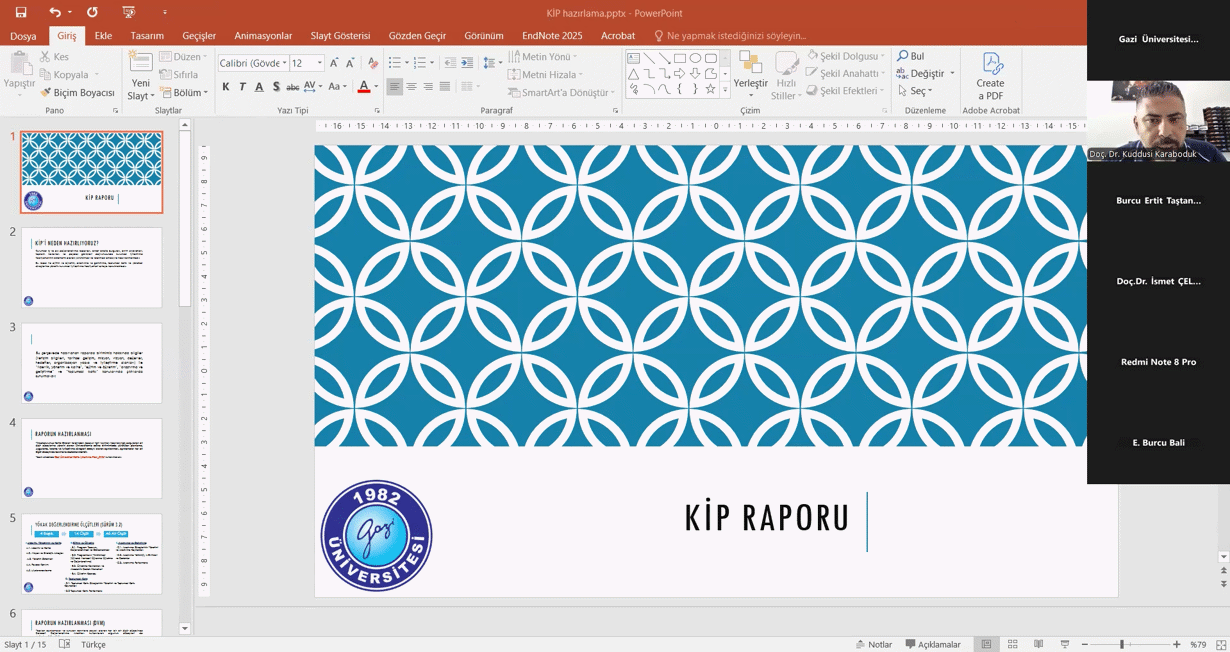Click the zoom in plus button
This screenshot has width=1230, height=652.
click(x=1176, y=644)
